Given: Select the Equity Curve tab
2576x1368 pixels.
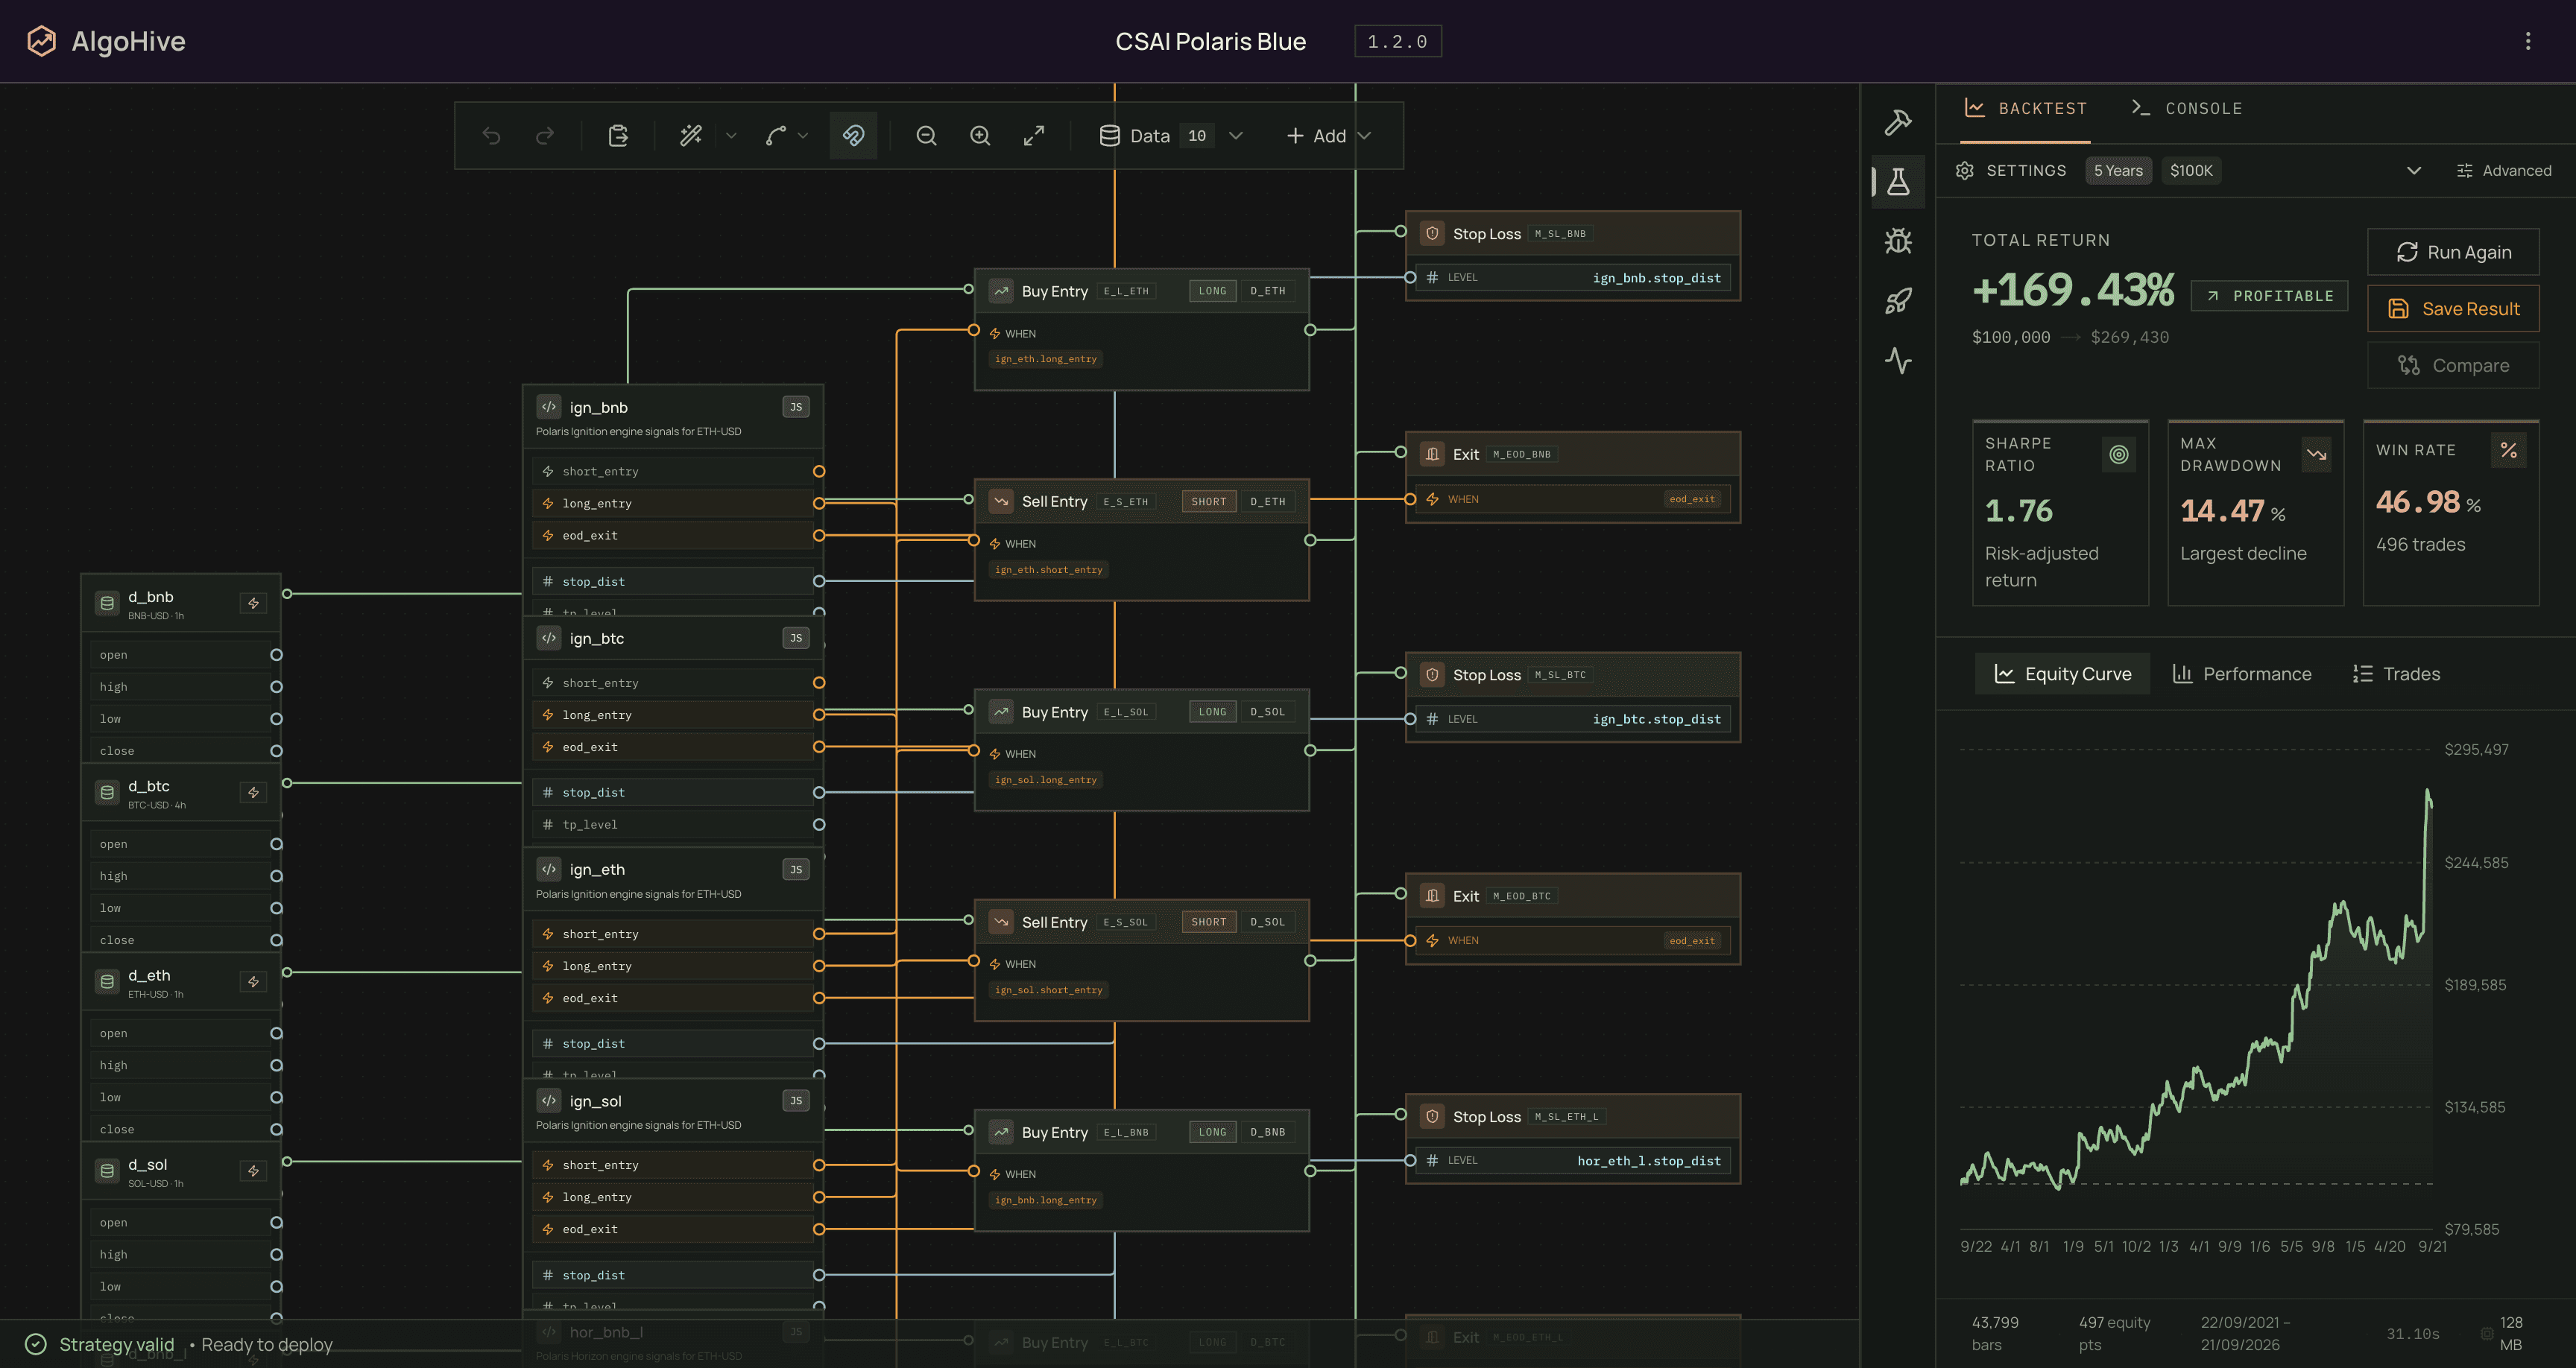Looking at the screenshot, I should 2063,674.
